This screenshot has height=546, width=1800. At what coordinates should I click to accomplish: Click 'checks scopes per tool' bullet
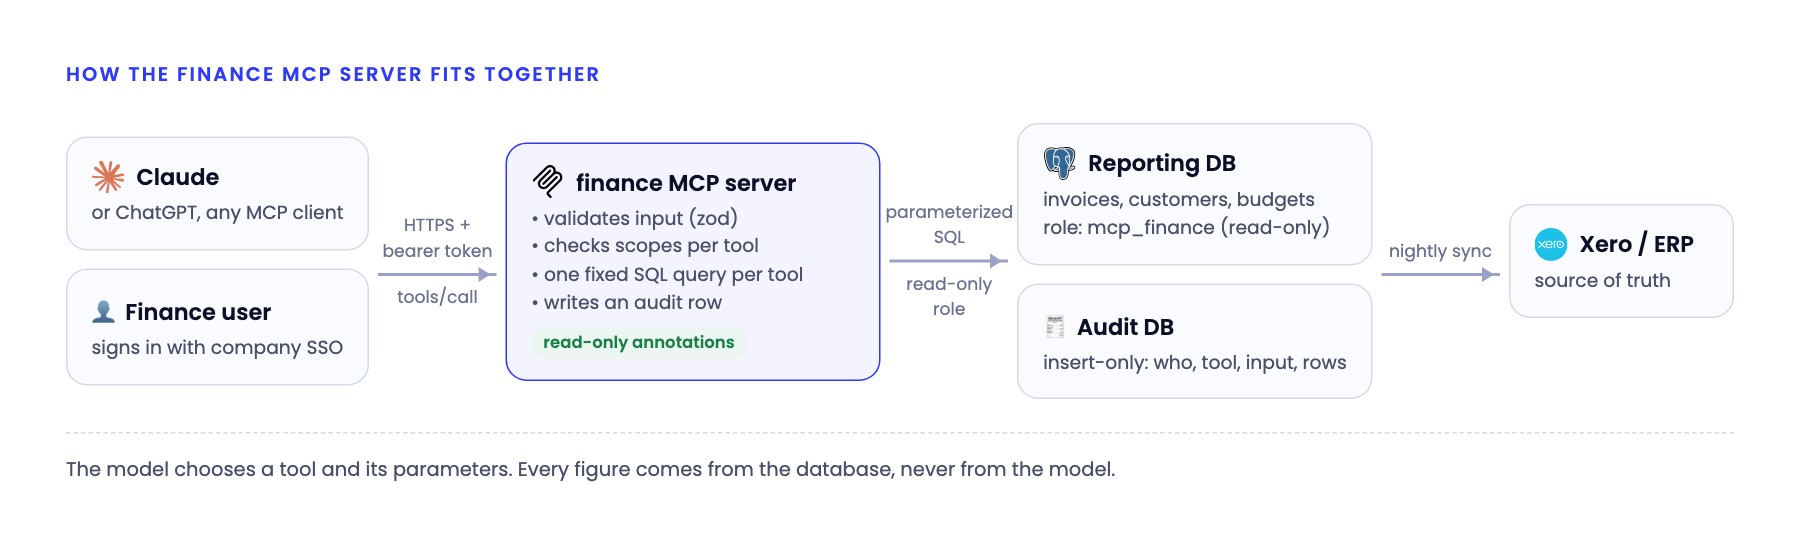tap(645, 246)
